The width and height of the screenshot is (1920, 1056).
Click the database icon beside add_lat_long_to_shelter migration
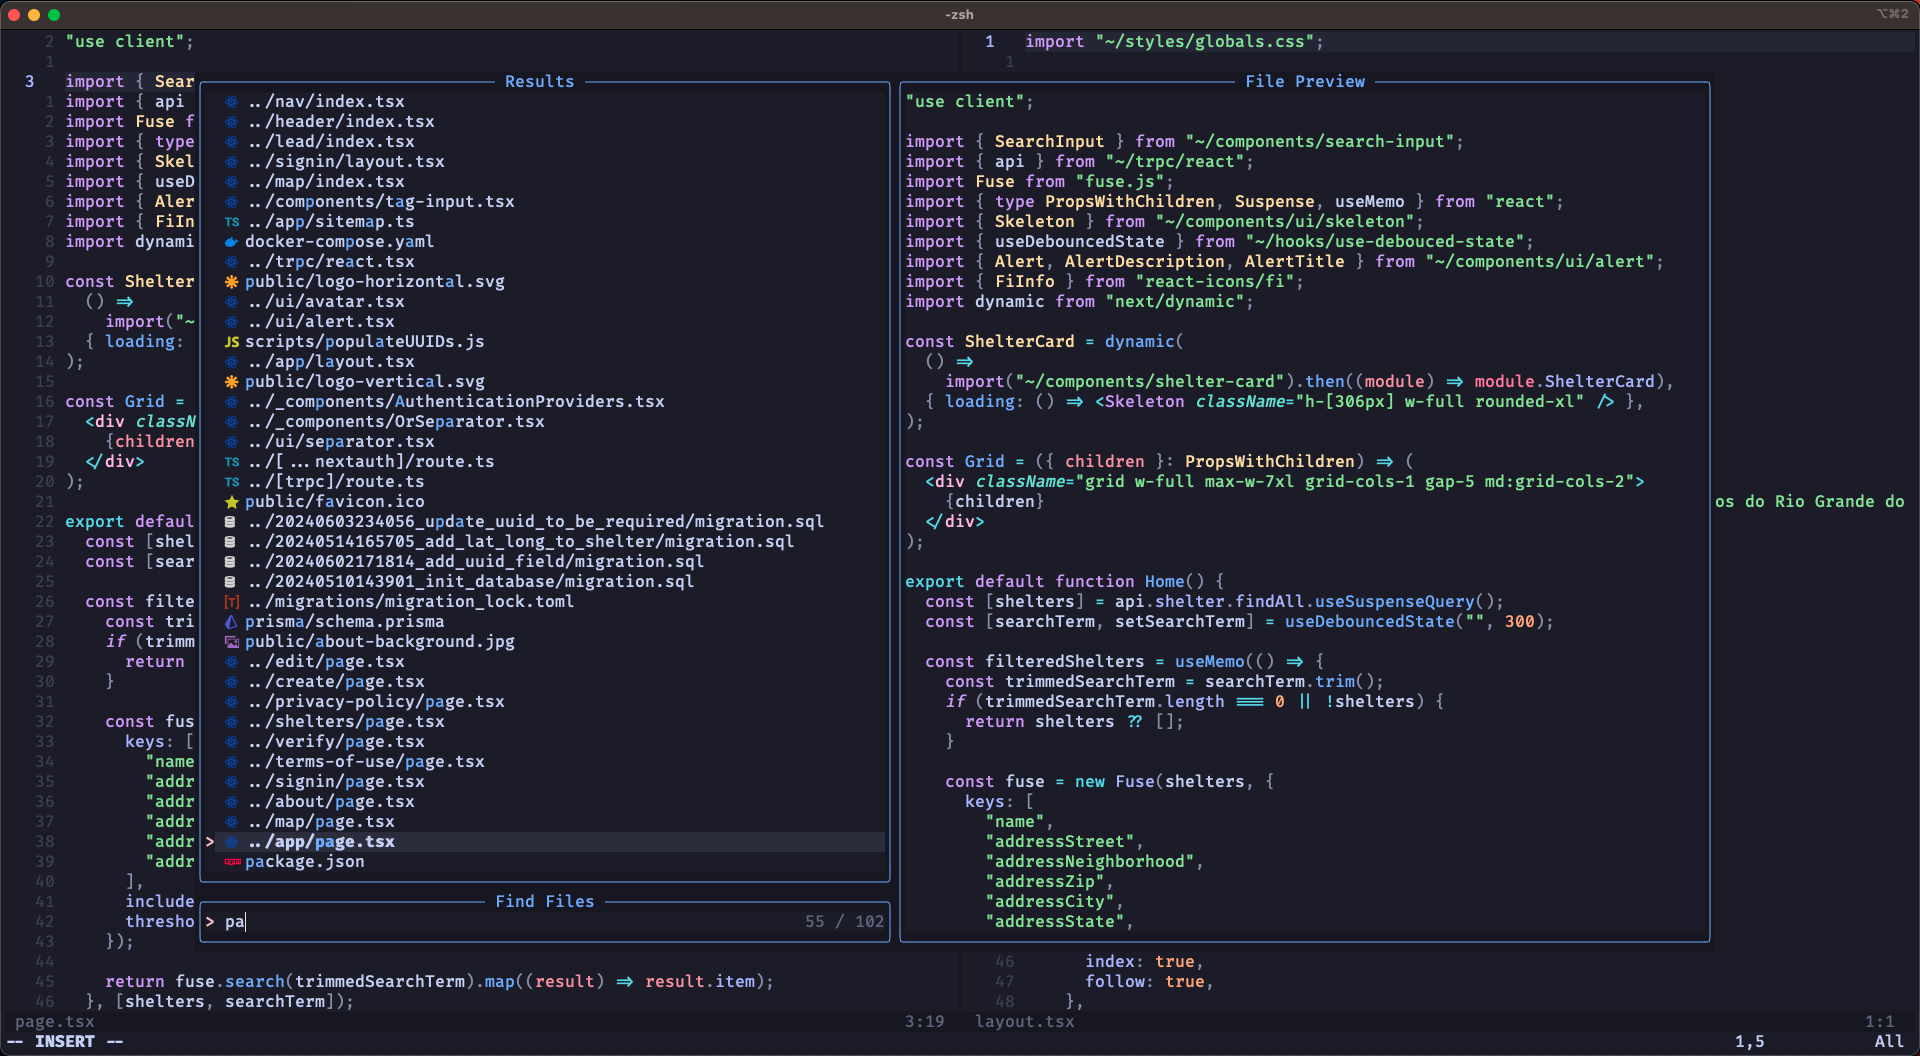pos(230,542)
